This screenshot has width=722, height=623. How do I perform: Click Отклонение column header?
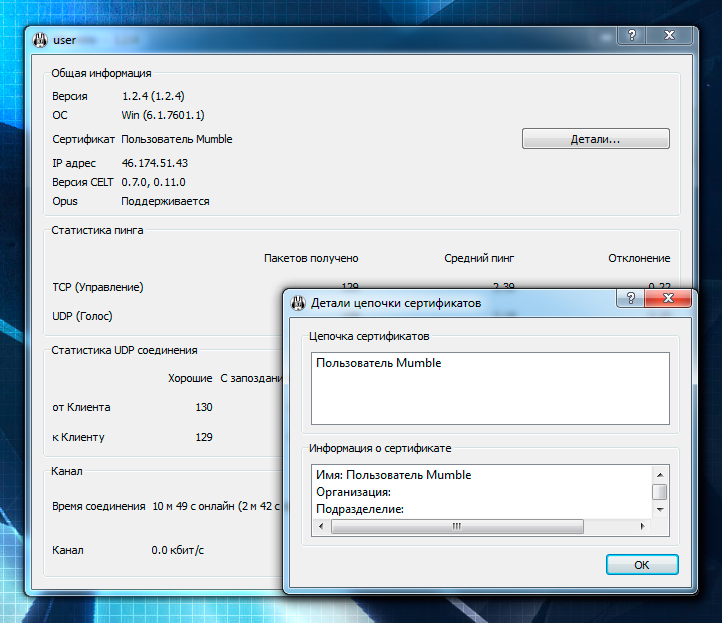[x=639, y=258]
